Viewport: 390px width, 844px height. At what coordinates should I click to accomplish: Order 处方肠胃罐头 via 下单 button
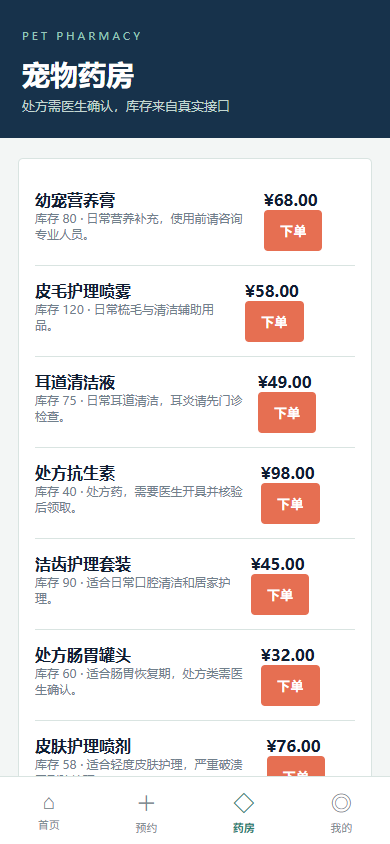click(290, 685)
